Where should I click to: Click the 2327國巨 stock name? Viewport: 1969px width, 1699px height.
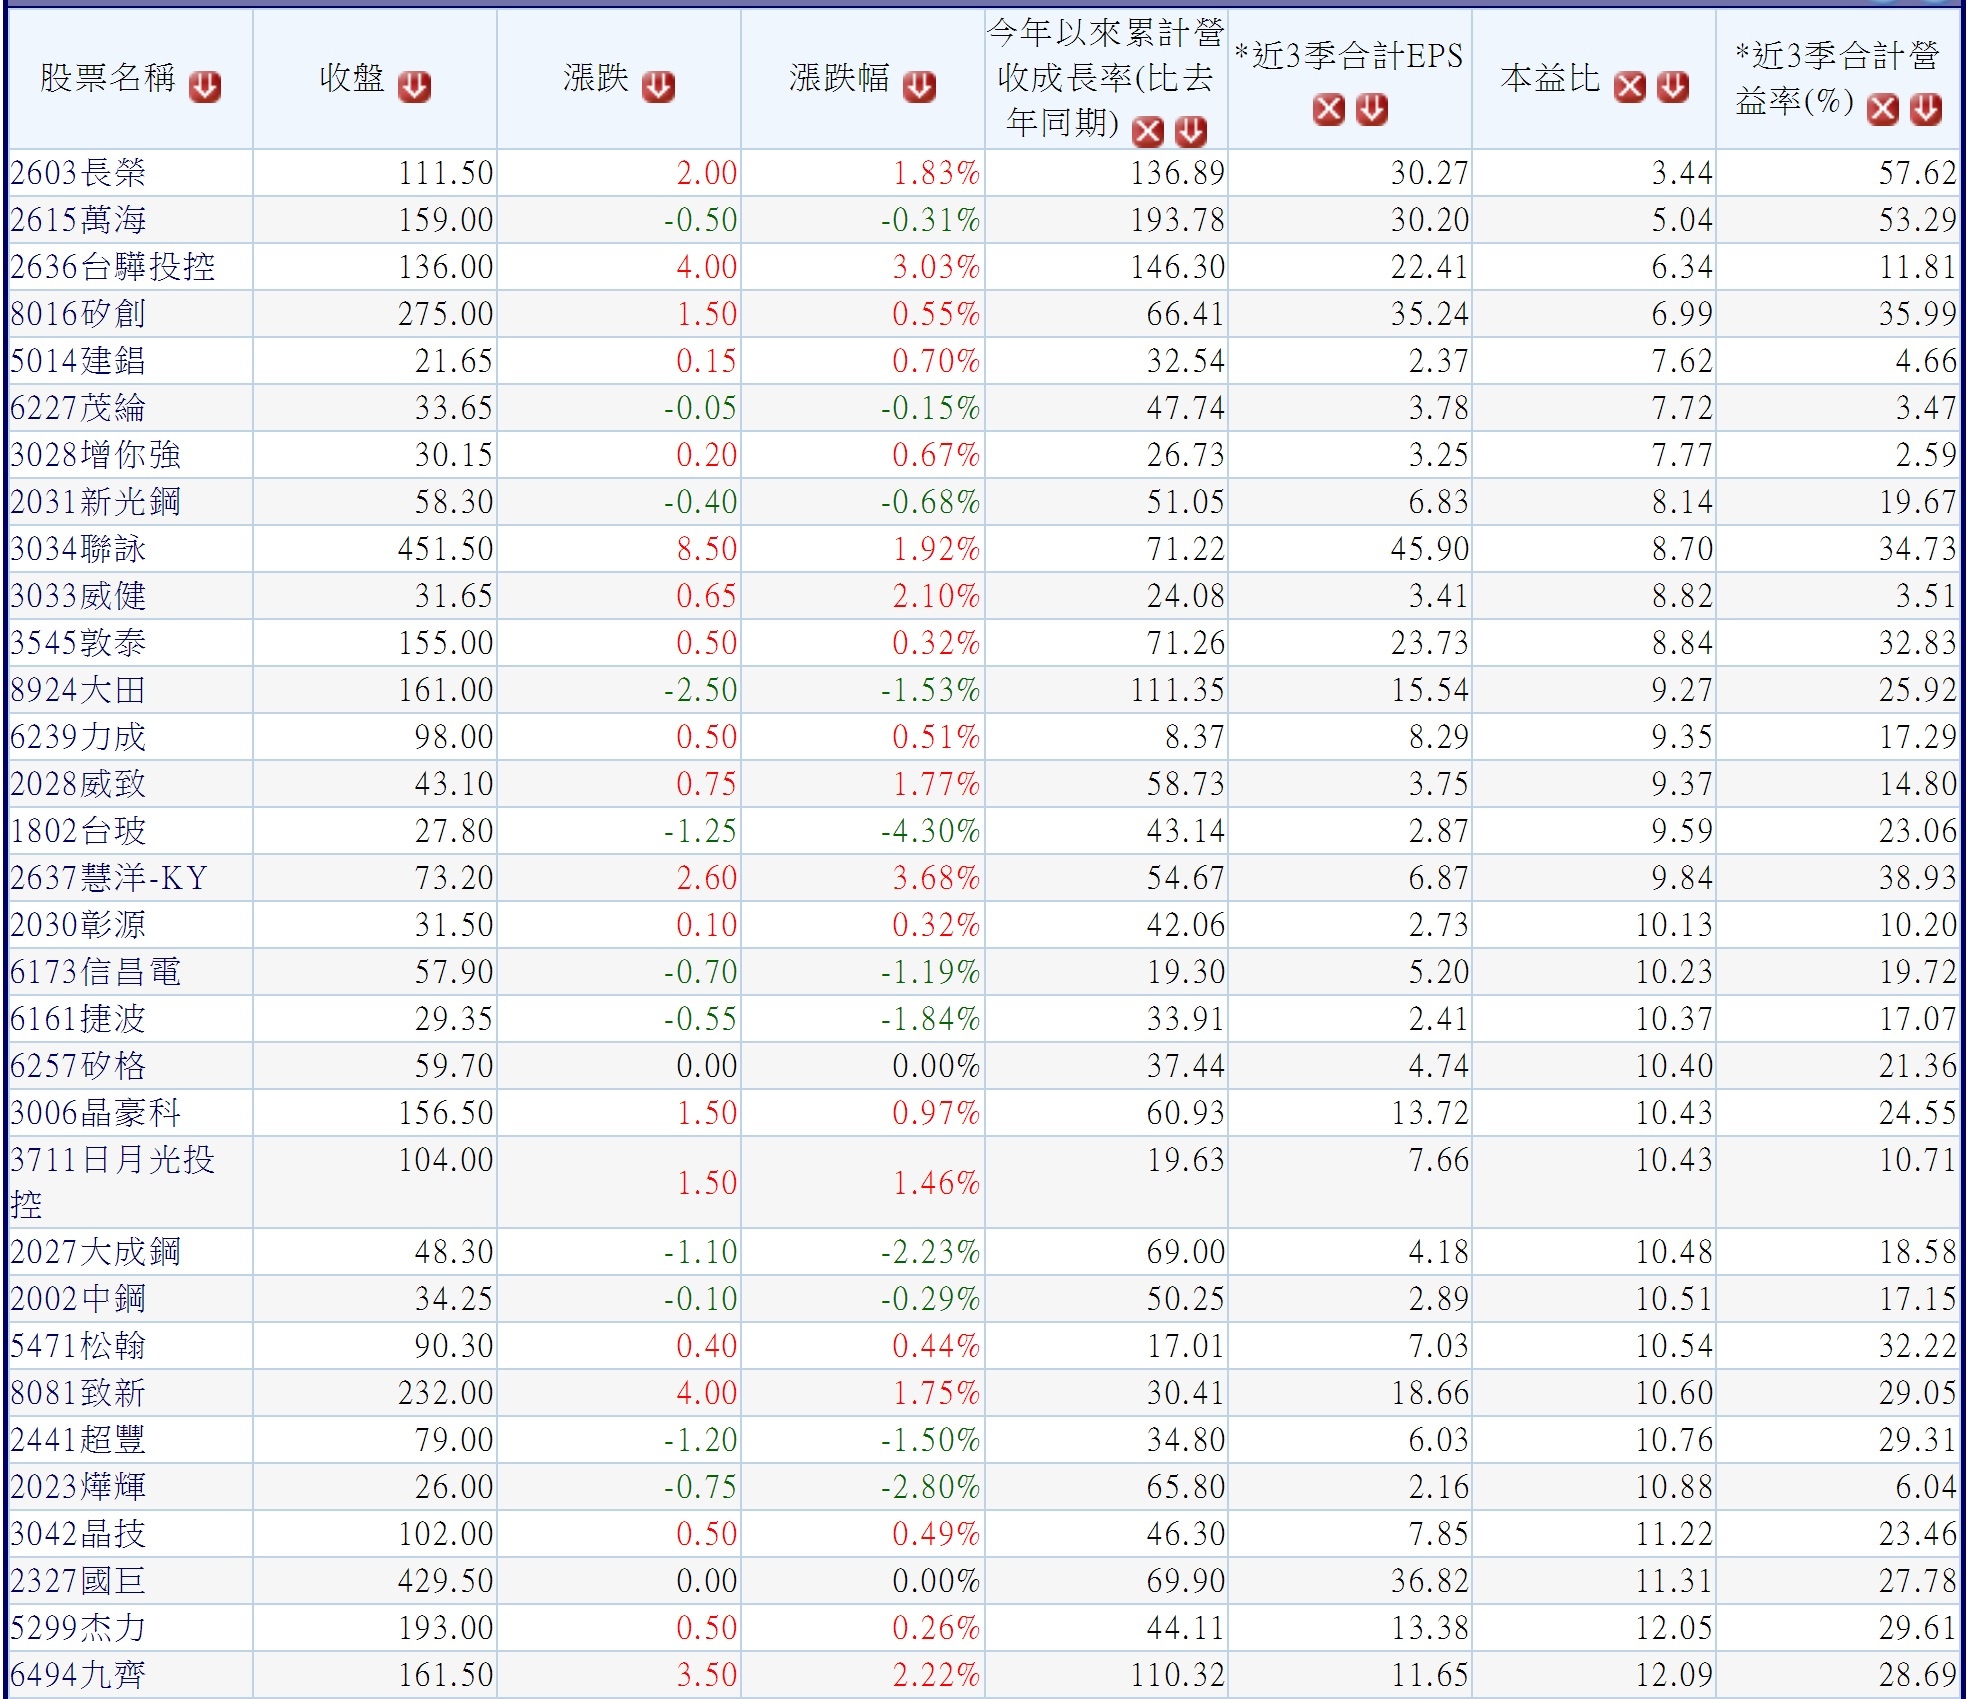78,1581
